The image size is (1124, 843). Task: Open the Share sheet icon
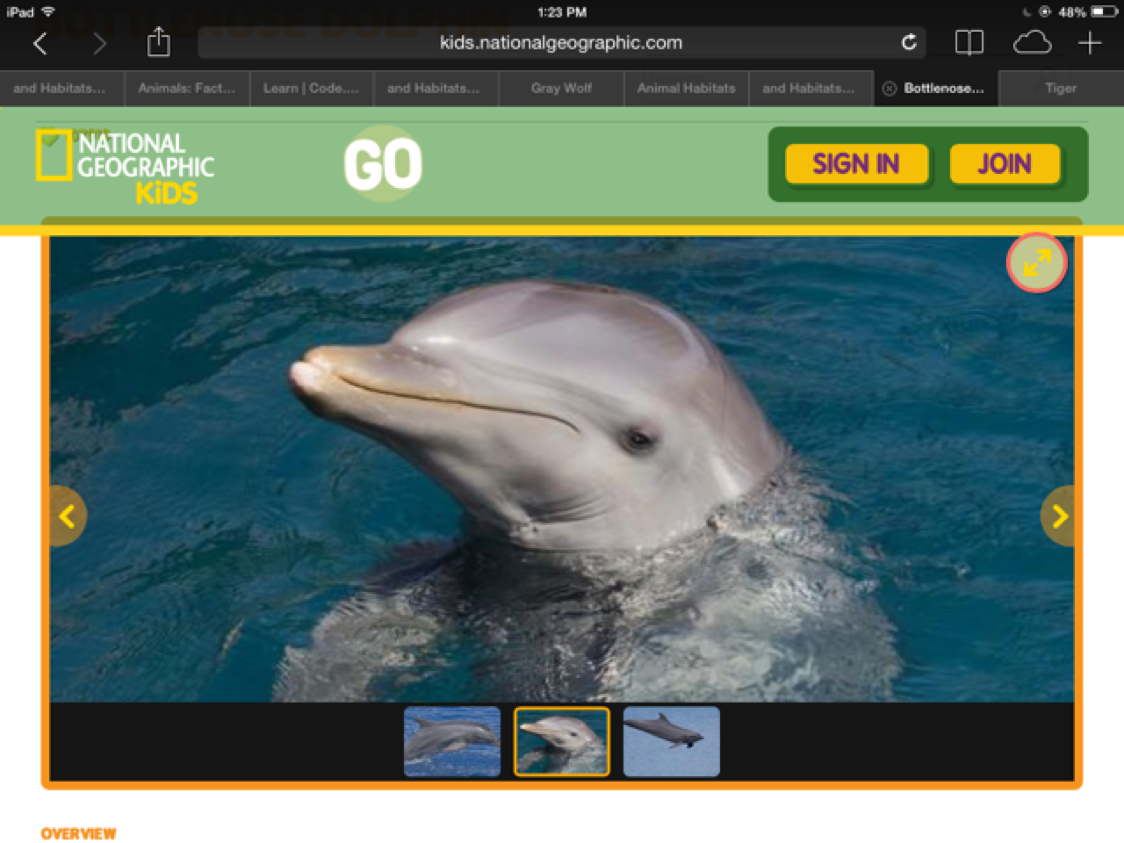(158, 42)
